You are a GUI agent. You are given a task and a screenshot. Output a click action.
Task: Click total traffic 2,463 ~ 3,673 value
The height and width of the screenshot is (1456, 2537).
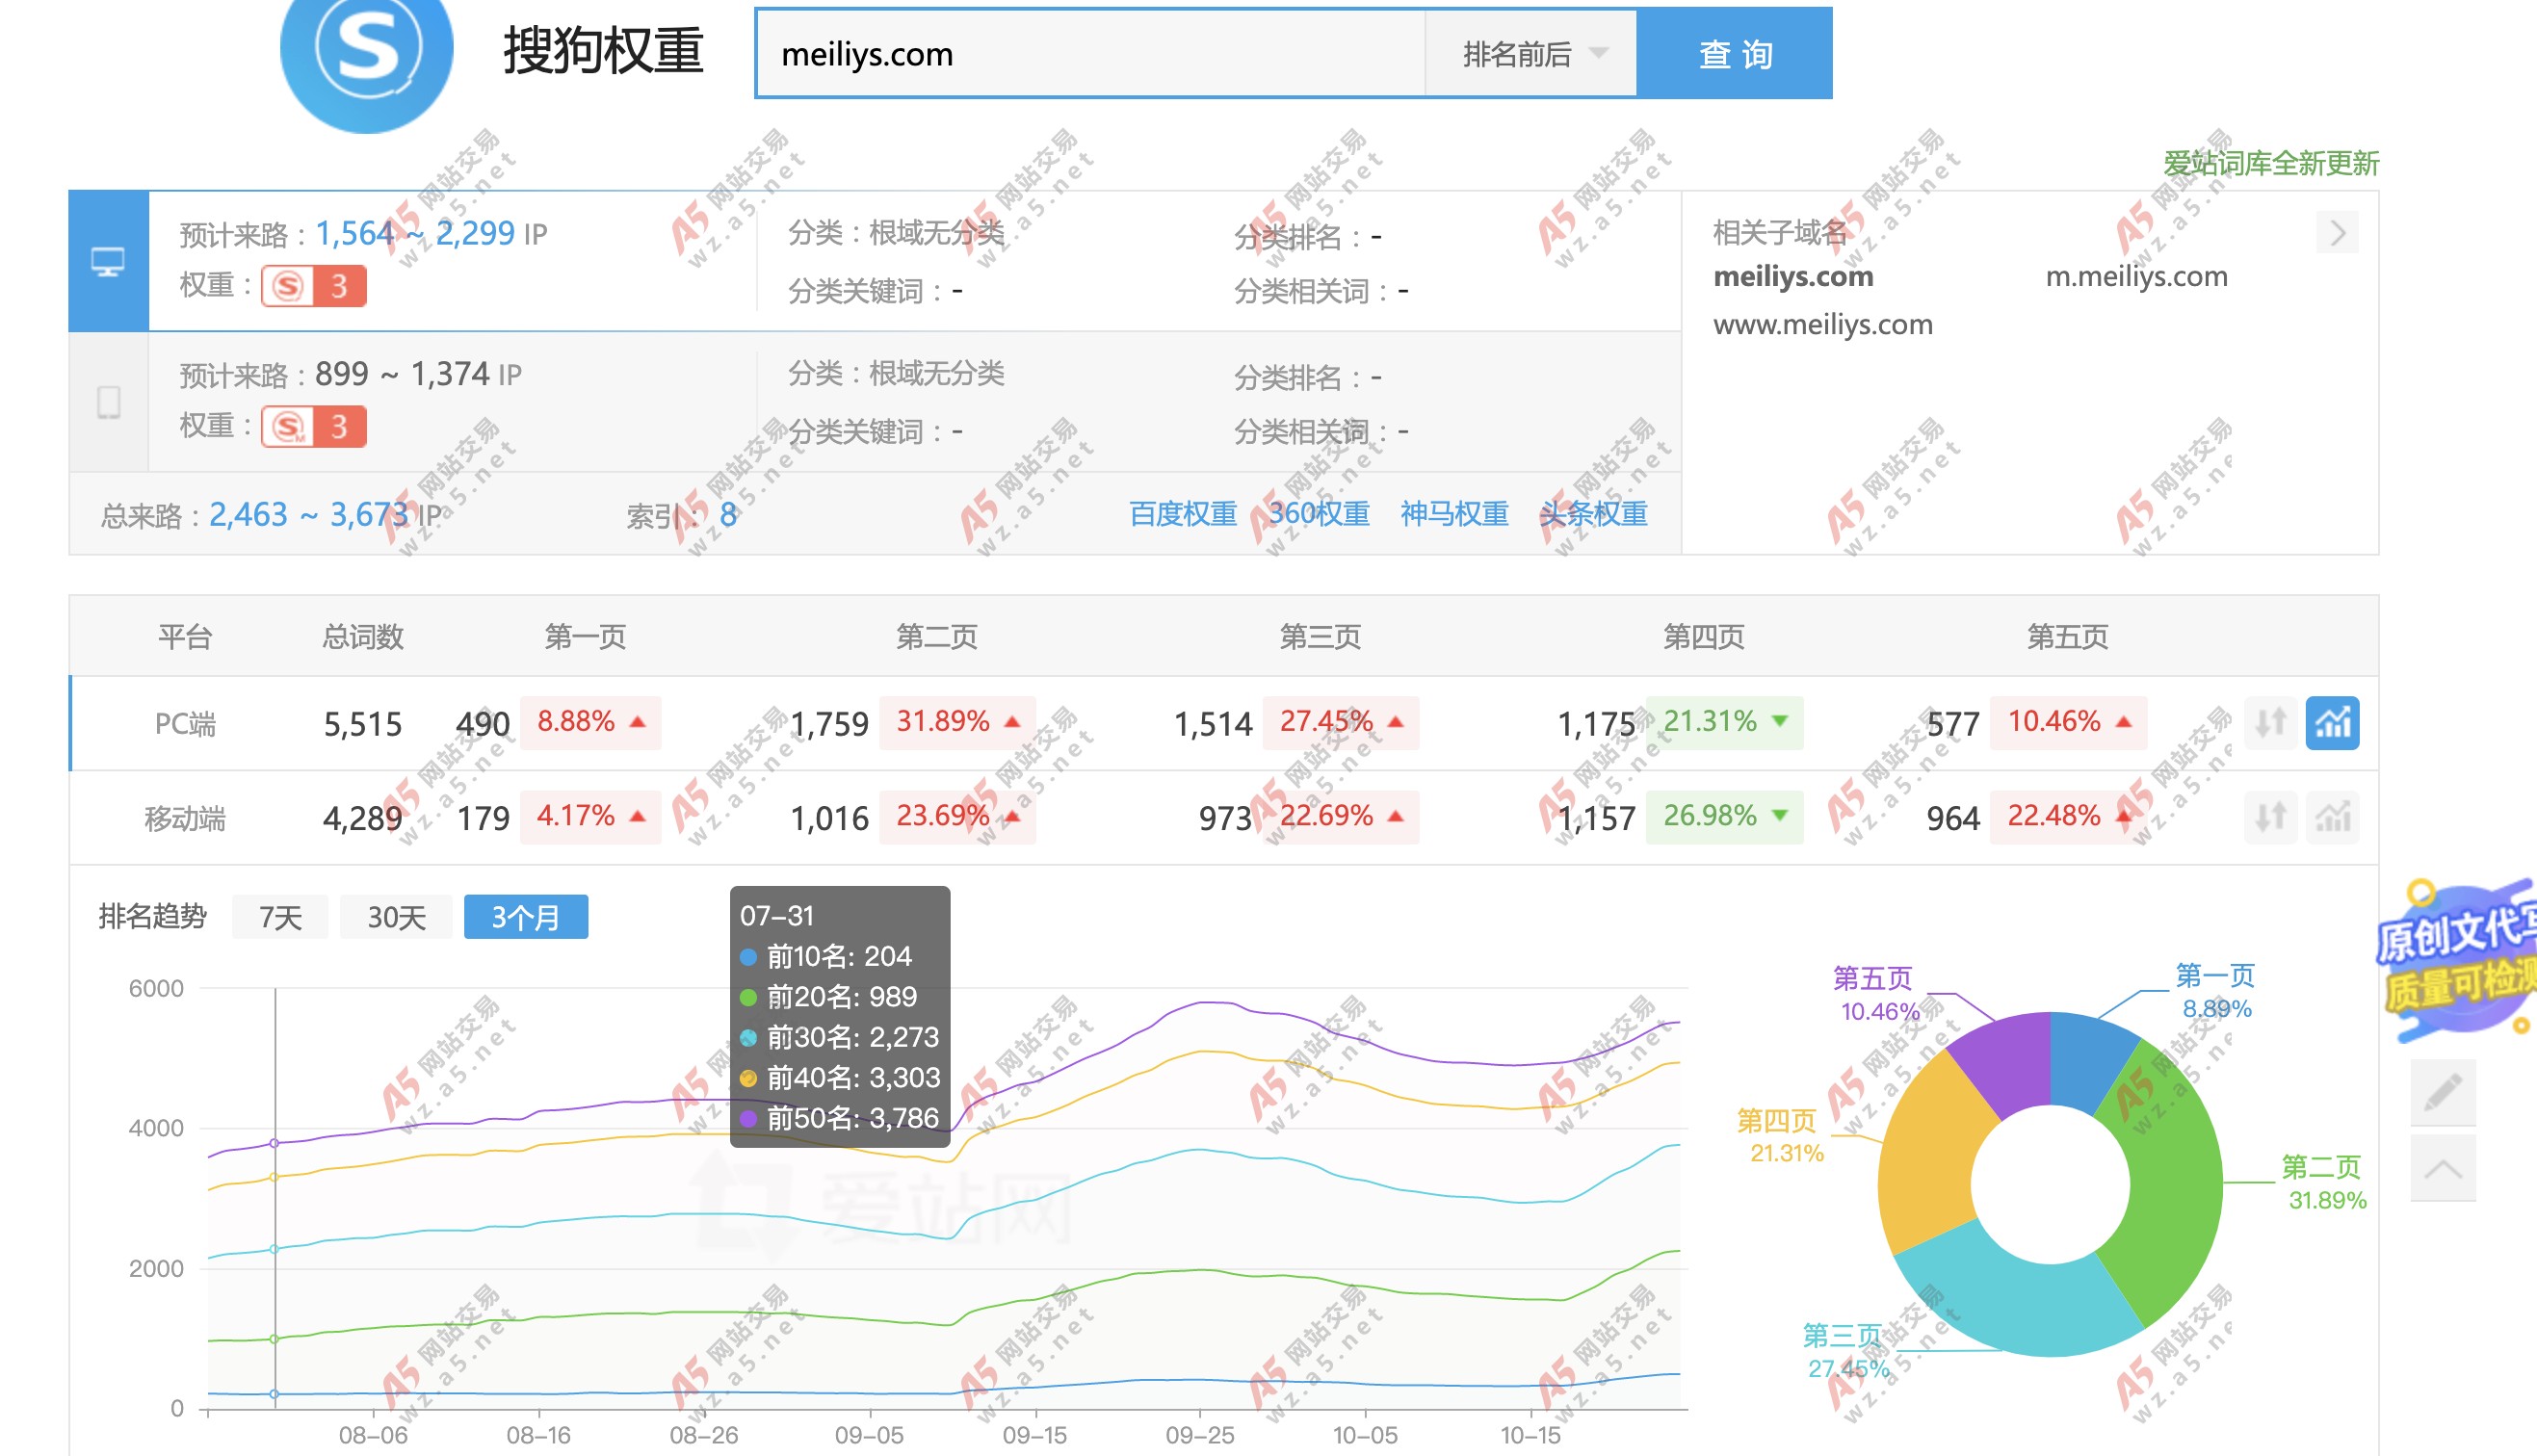(x=309, y=515)
